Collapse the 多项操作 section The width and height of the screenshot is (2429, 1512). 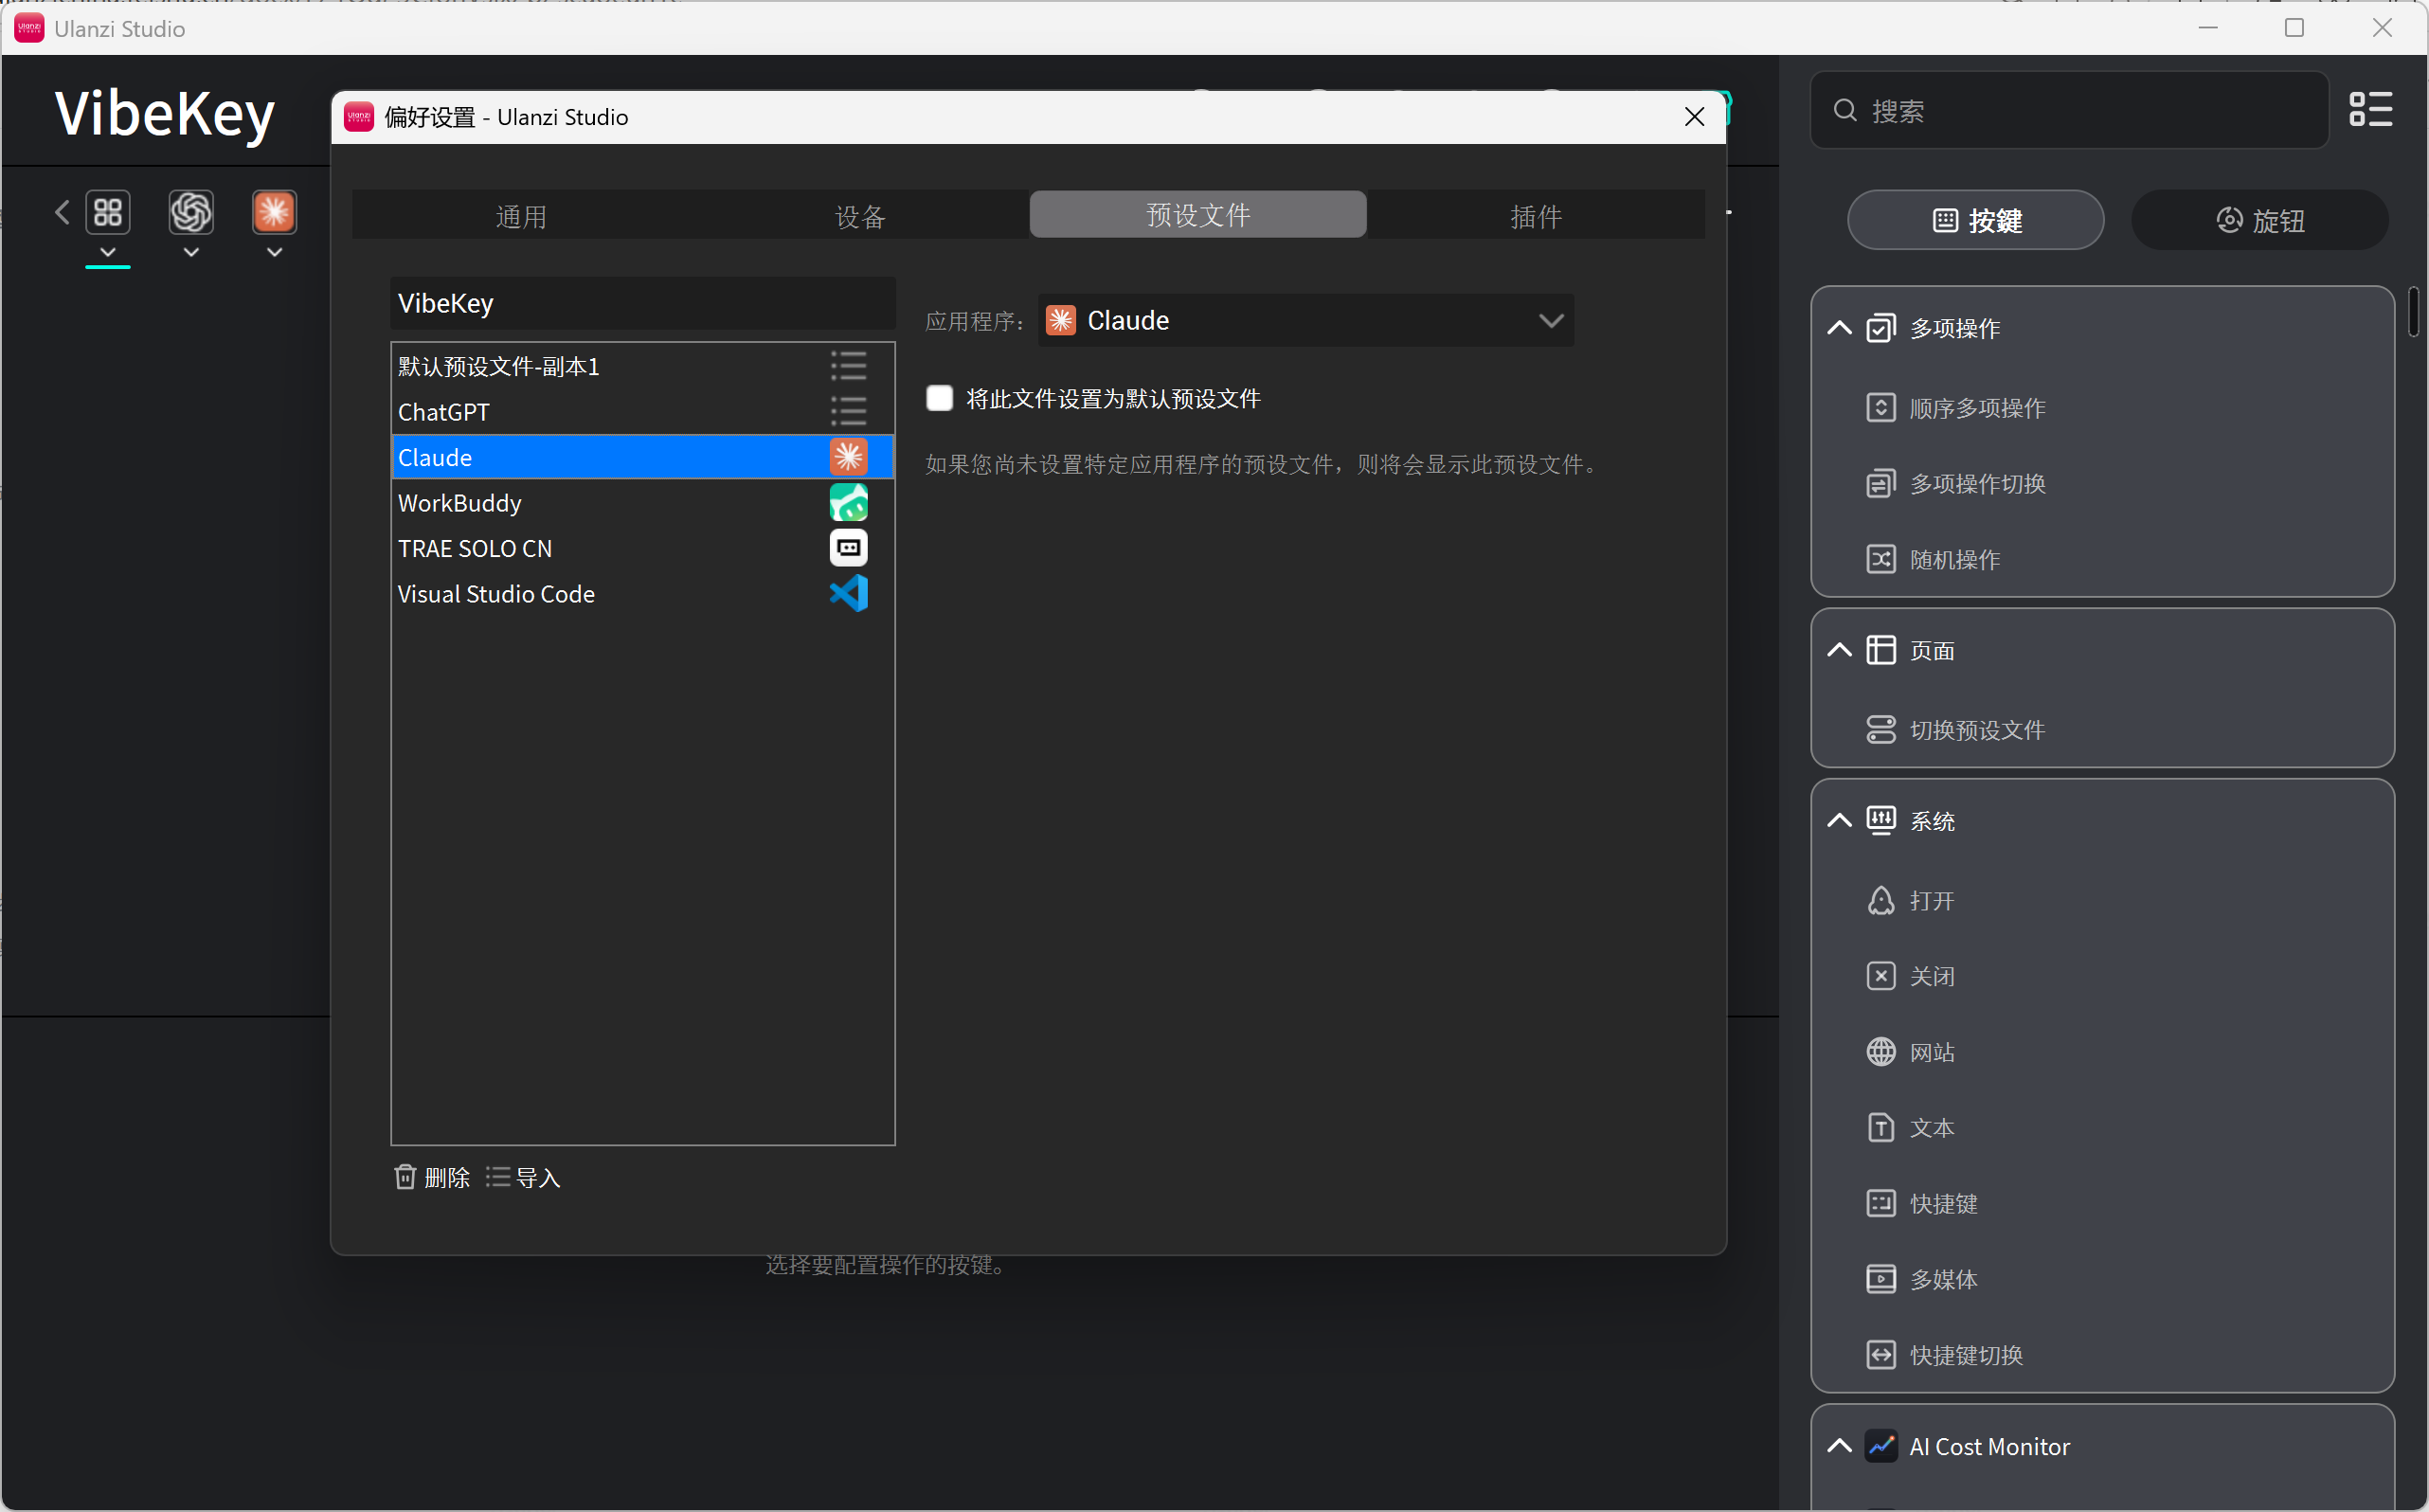1838,328
